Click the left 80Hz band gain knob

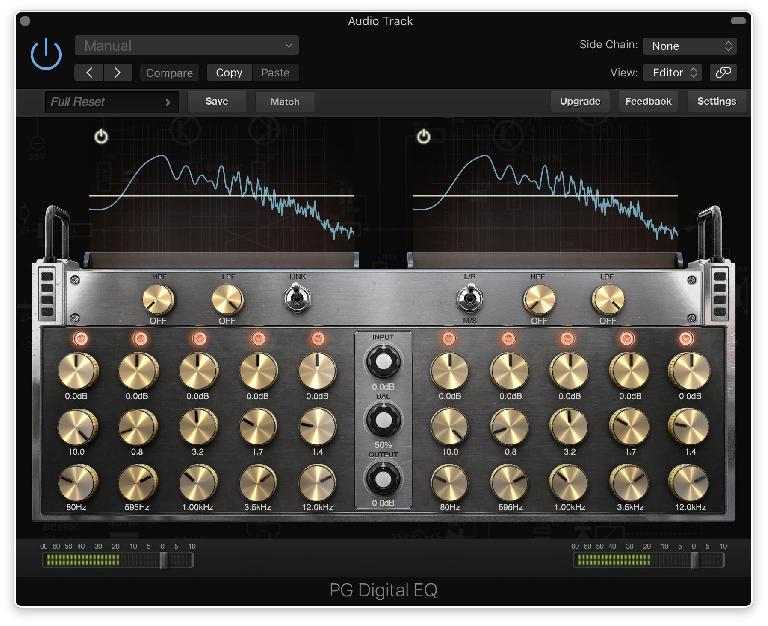[x=78, y=371]
